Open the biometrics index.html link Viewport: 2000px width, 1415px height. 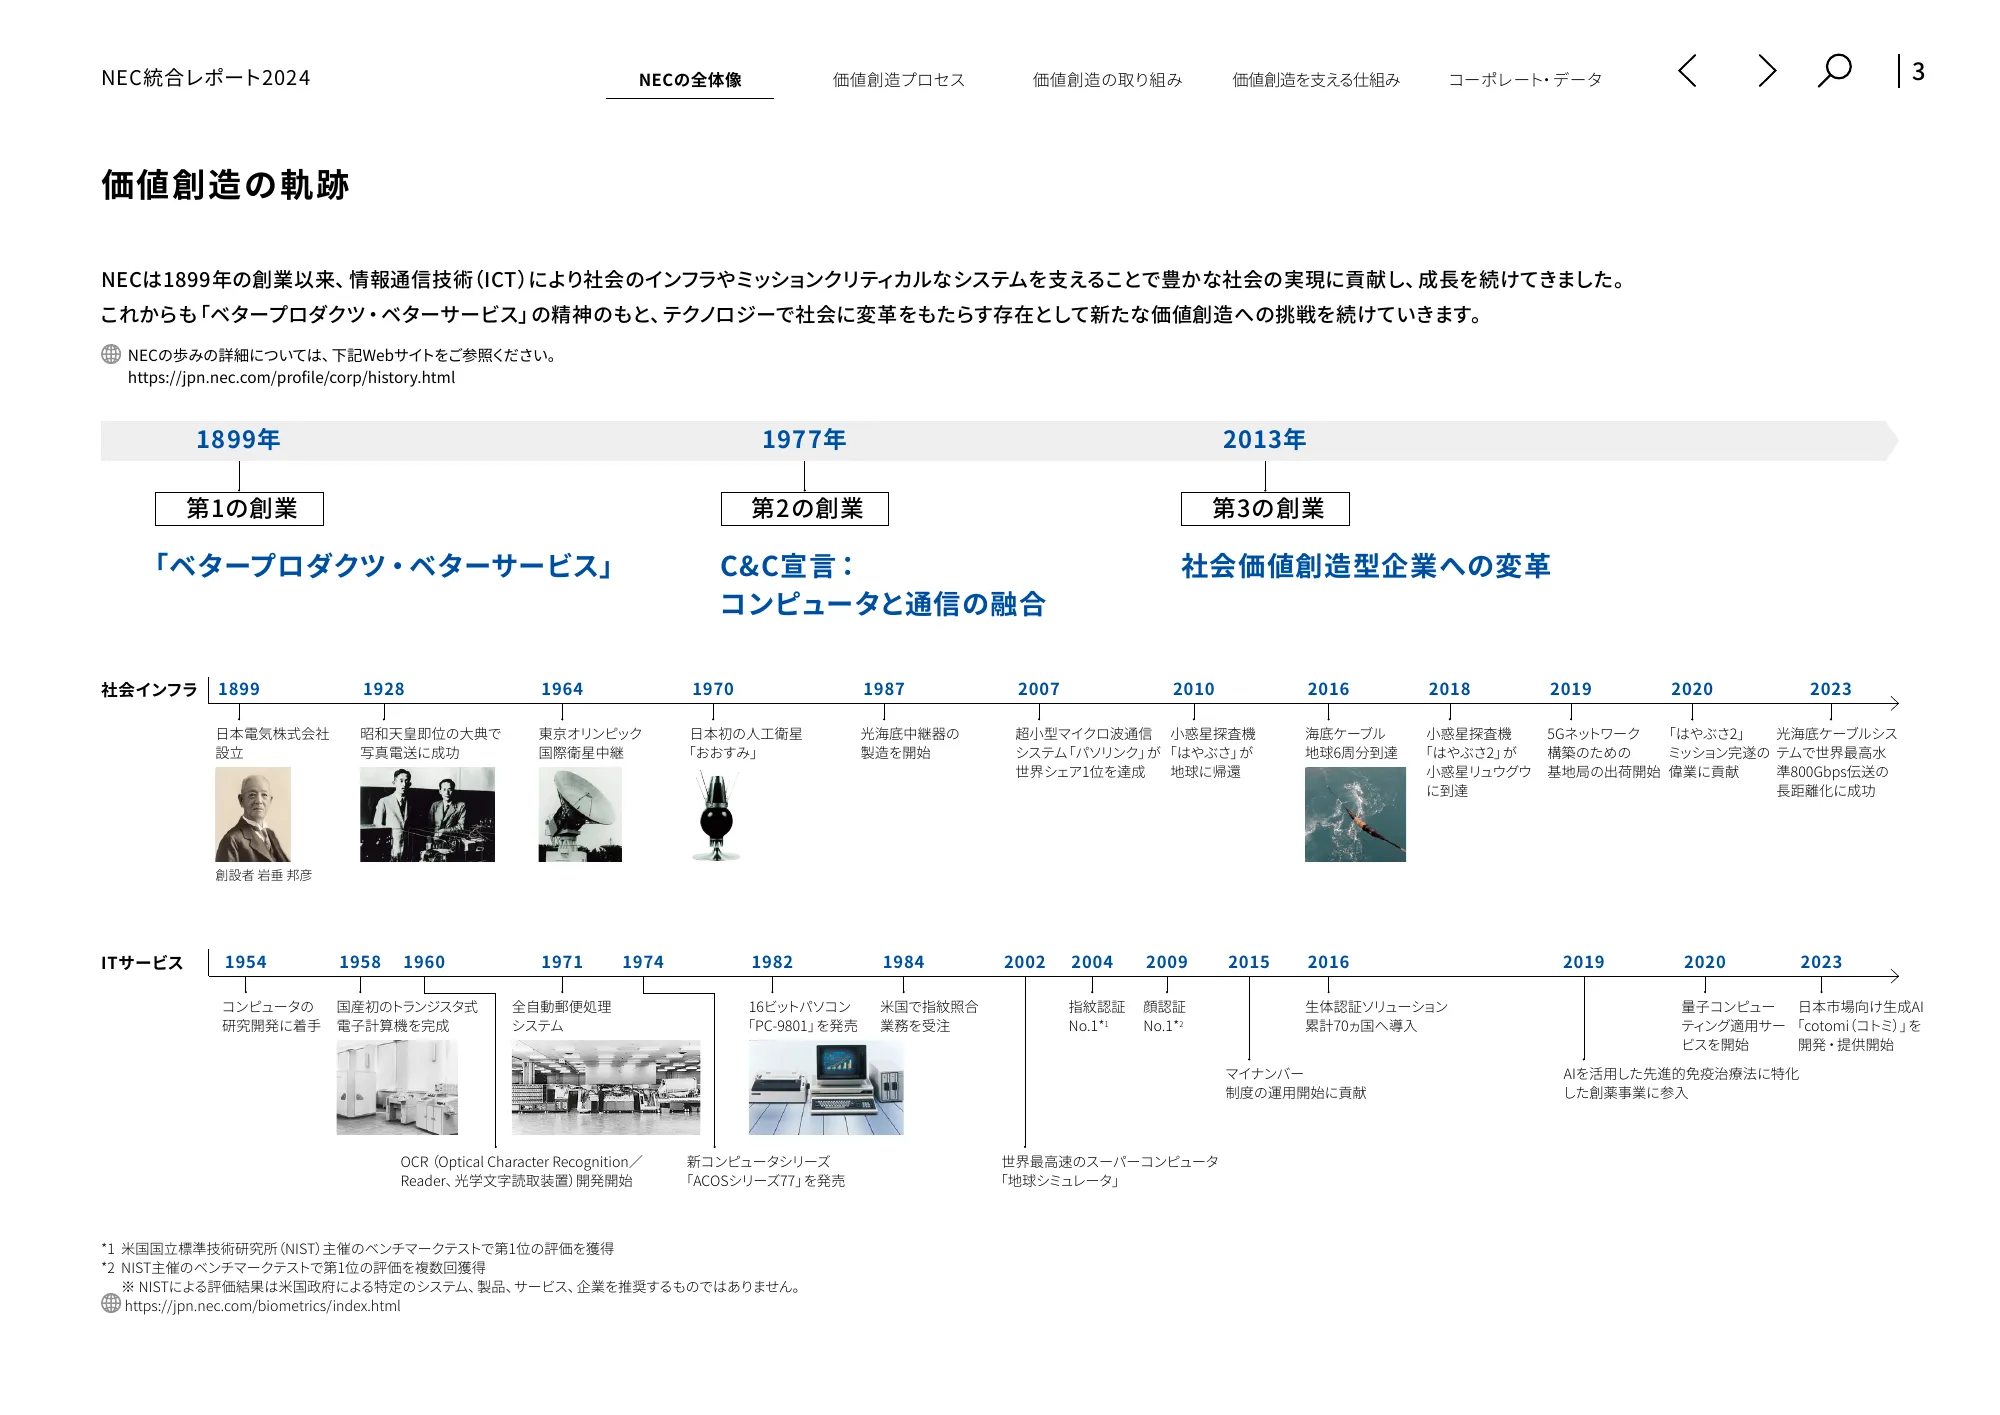(x=262, y=1306)
